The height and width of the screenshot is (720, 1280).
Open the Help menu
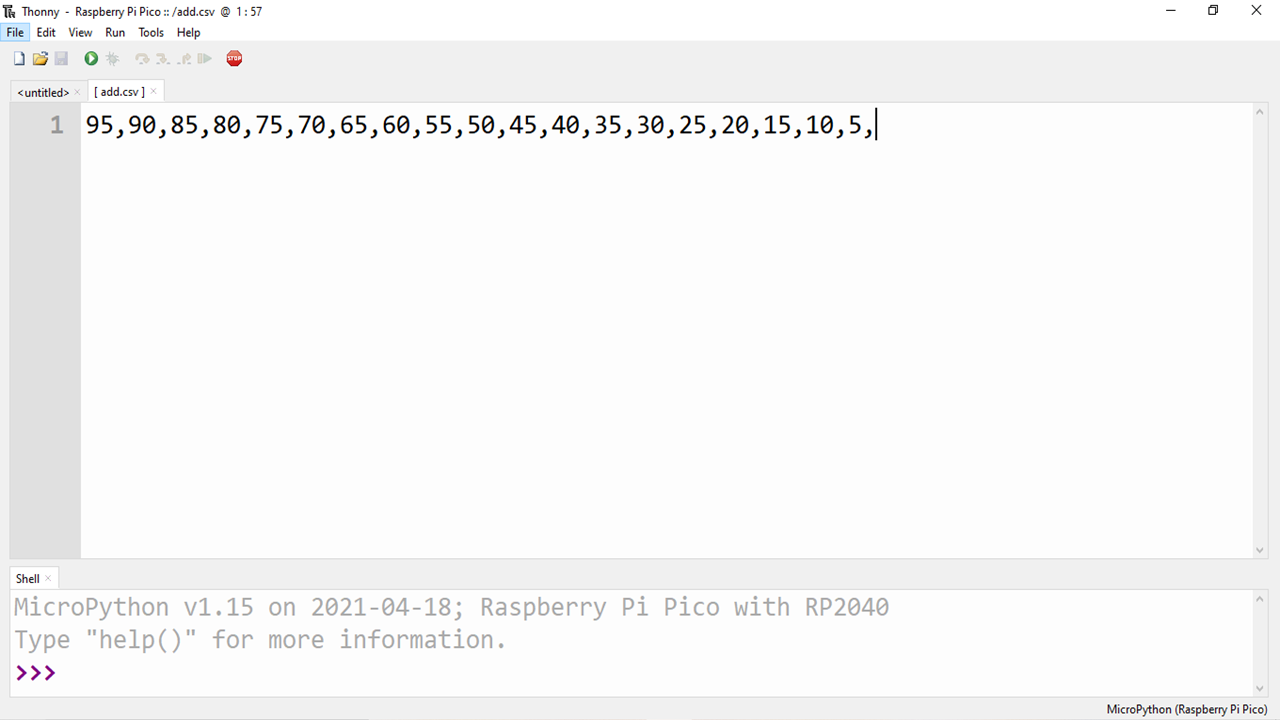click(188, 32)
